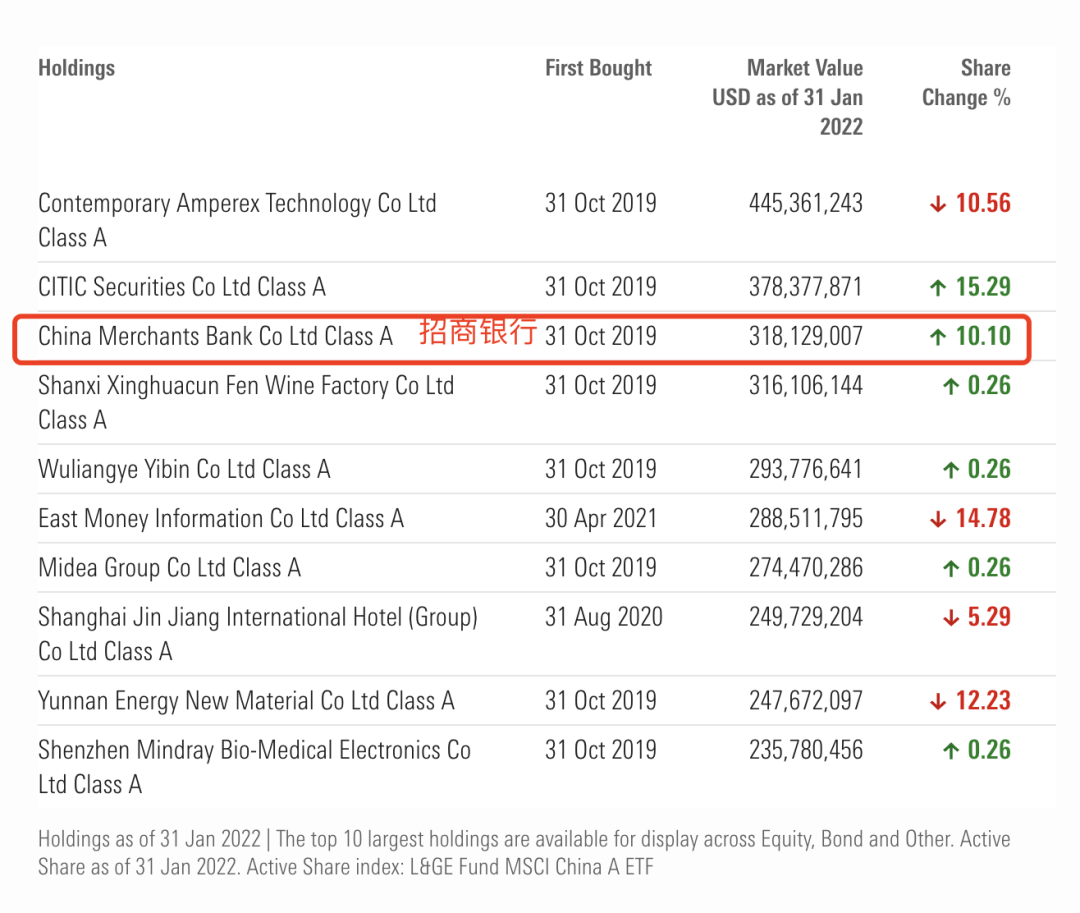Image resolution: width=1080 pixels, height=913 pixels.
Task: Click market value 235,780,456
Action: pyautogui.click(x=806, y=750)
